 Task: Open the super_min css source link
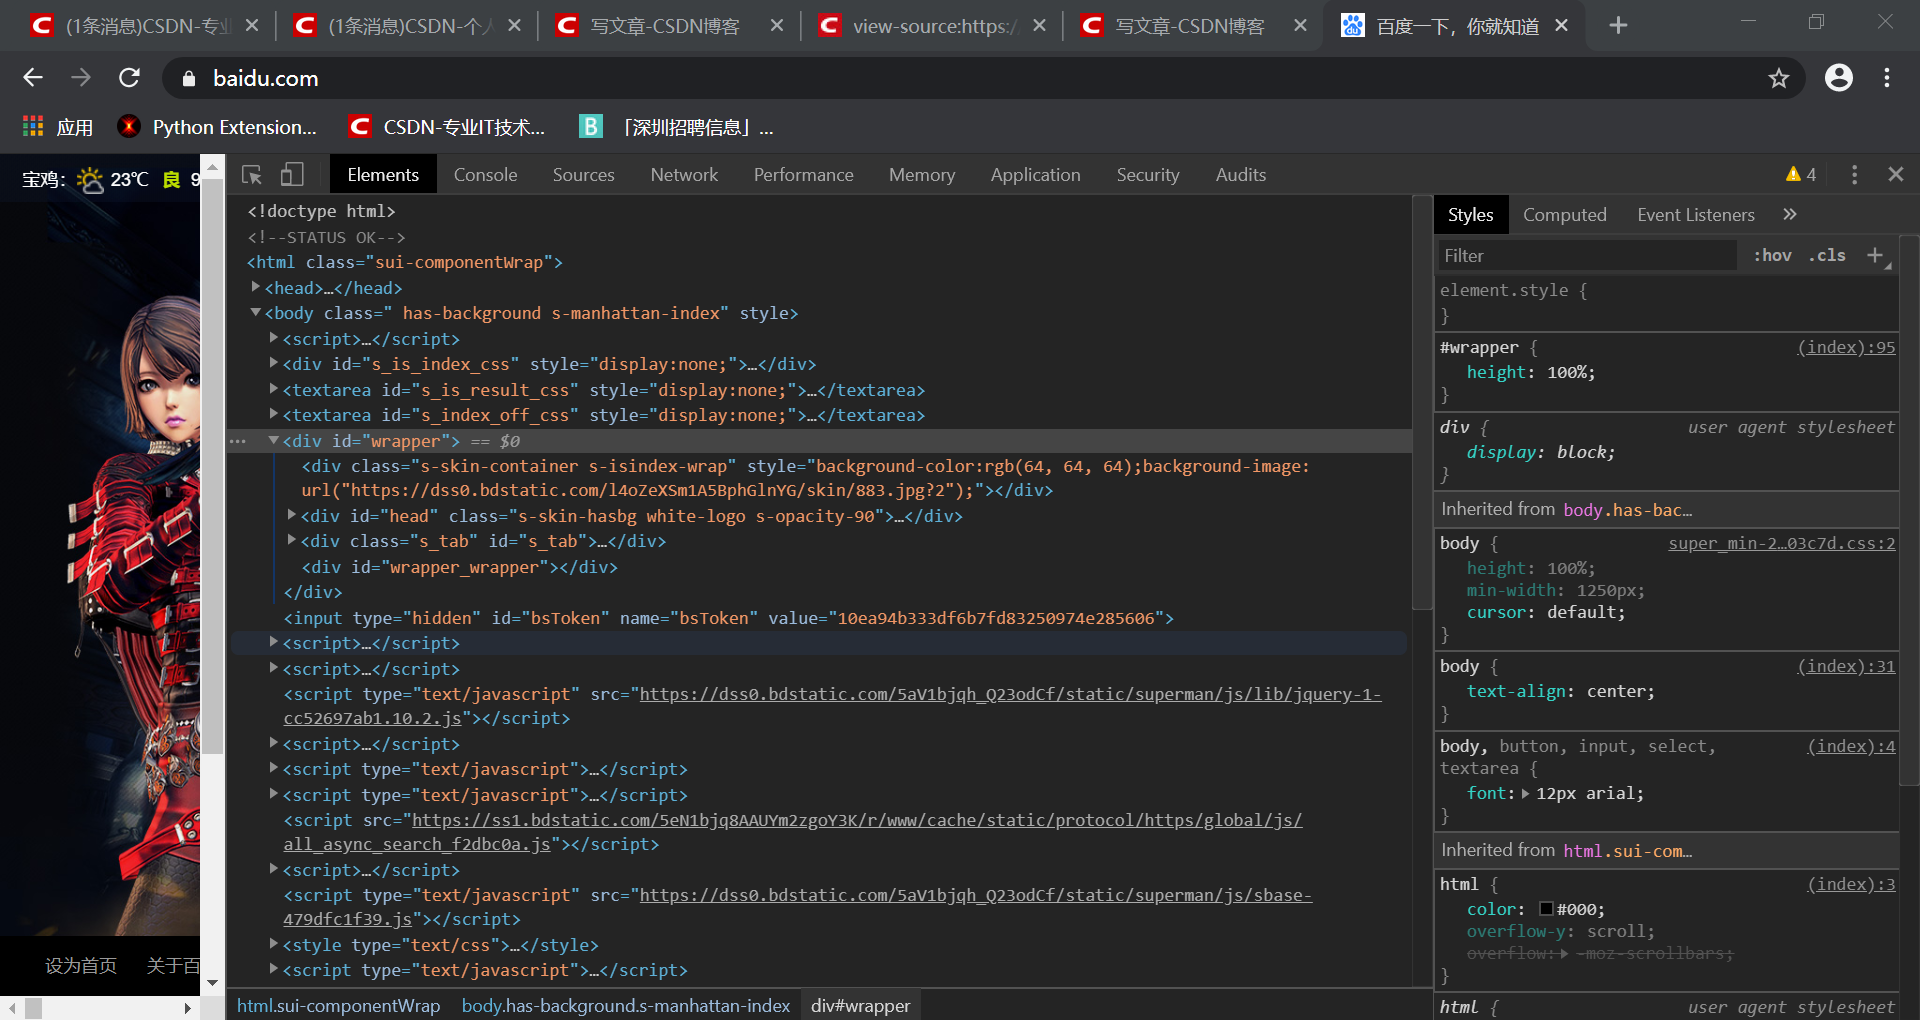click(x=1782, y=543)
